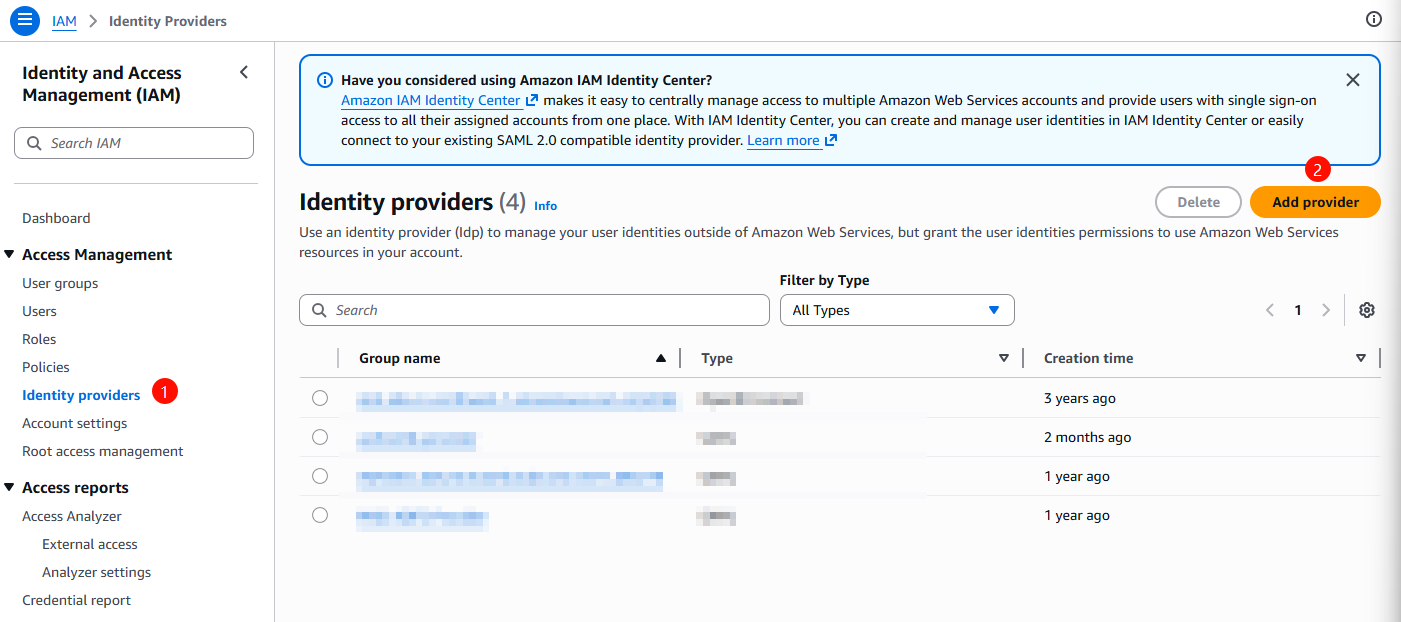Open User groups in the sidebar
Image resolution: width=1401 pixels, height=622 pixels.
60,283
